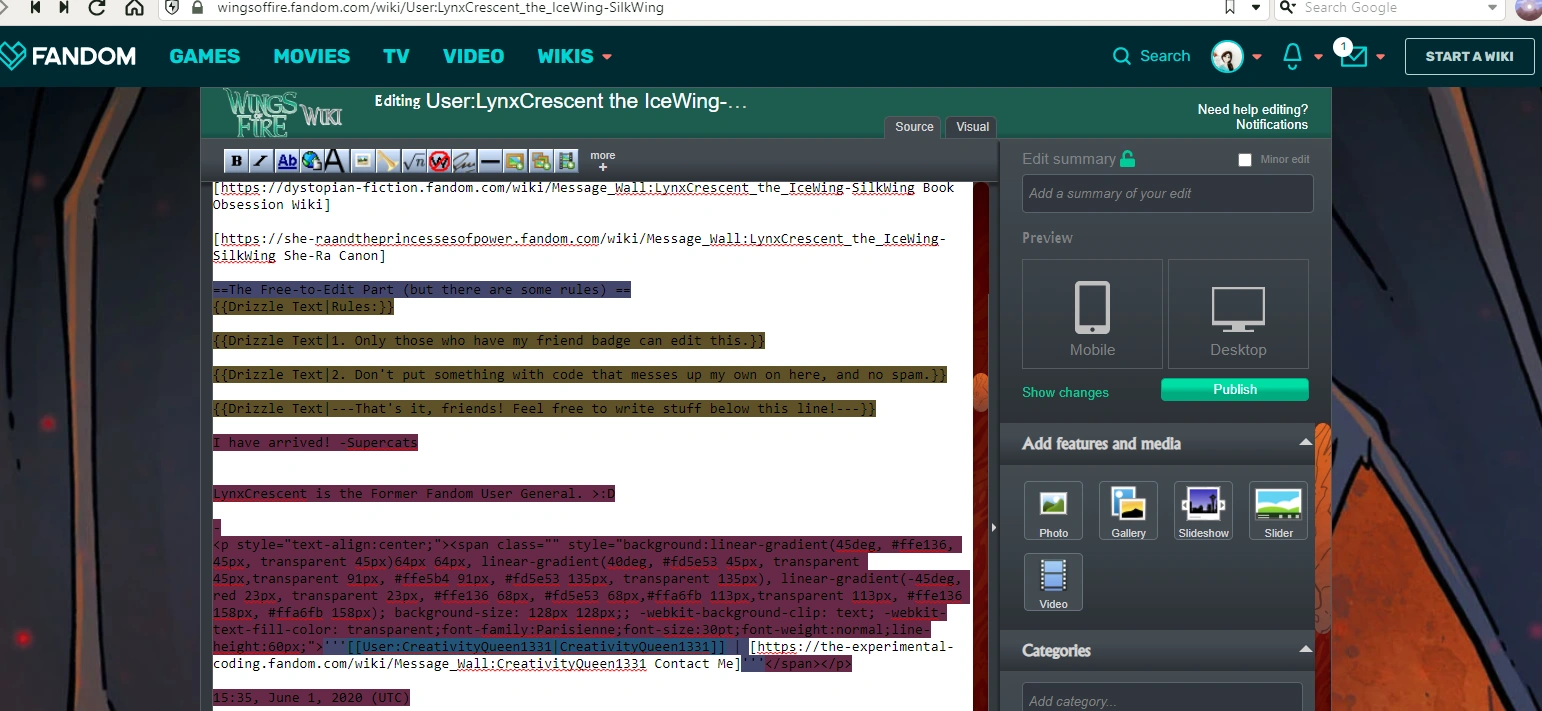Click the Edit summary input field
1542x711 pixels.
(x=1167, y=194)
